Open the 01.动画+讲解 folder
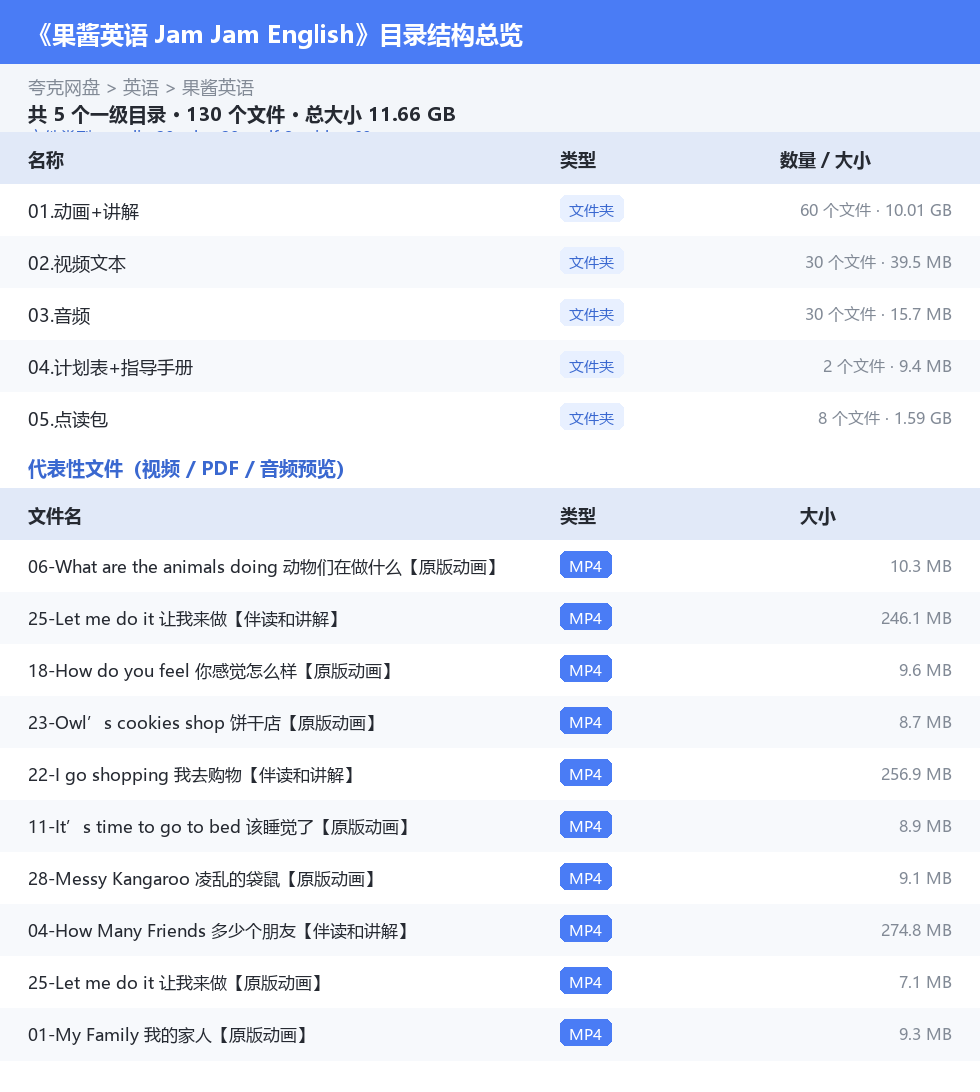This screenshot has height=1092, width=980. coord(84,211)
